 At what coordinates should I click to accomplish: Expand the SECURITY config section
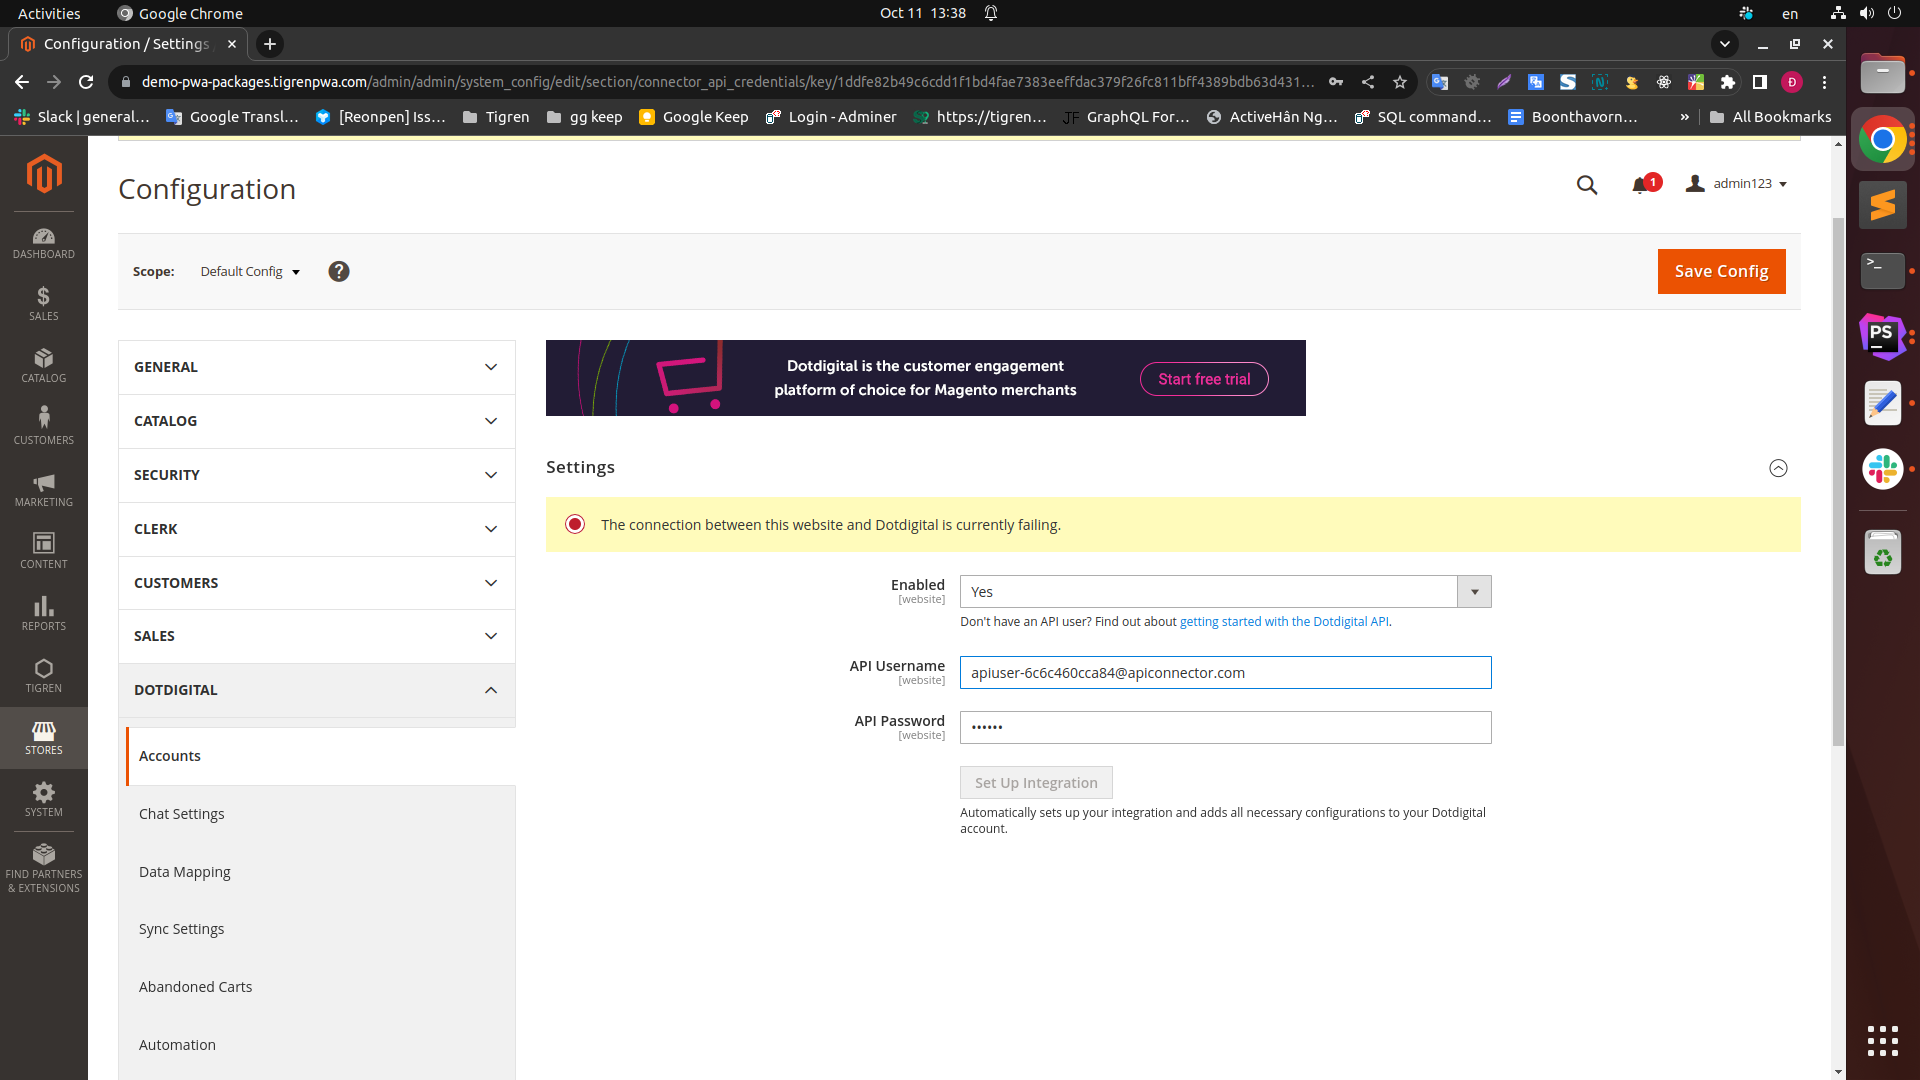(x=317, y=475)
